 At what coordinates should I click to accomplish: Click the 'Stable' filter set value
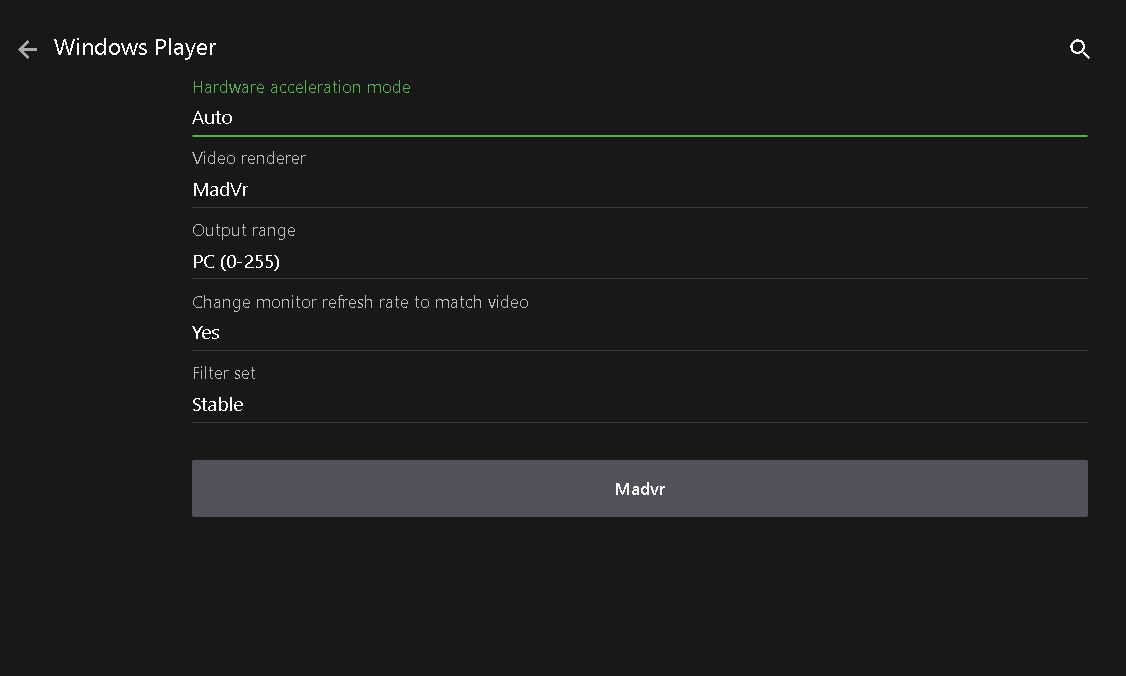pyautogui.click(x=218, y=405)
